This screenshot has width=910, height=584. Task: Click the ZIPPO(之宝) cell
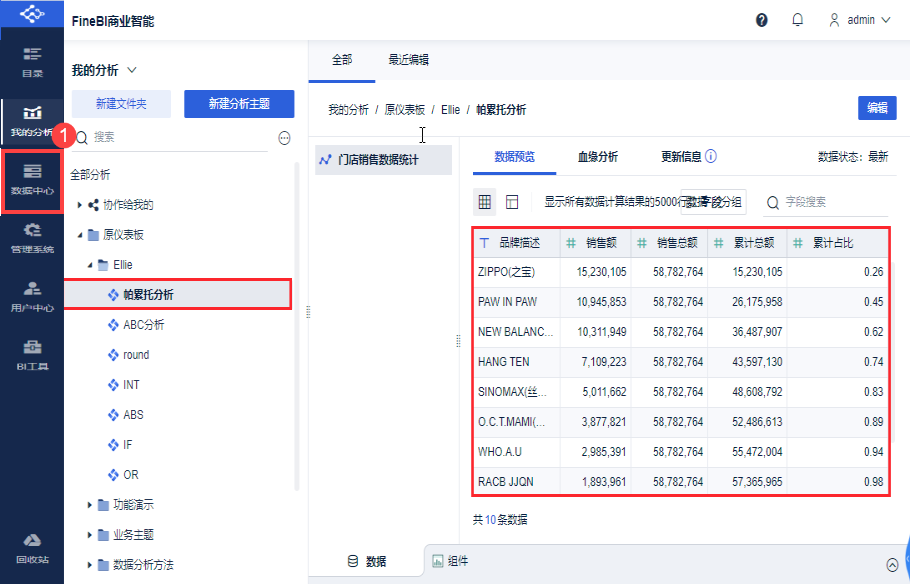coord(517,272)
